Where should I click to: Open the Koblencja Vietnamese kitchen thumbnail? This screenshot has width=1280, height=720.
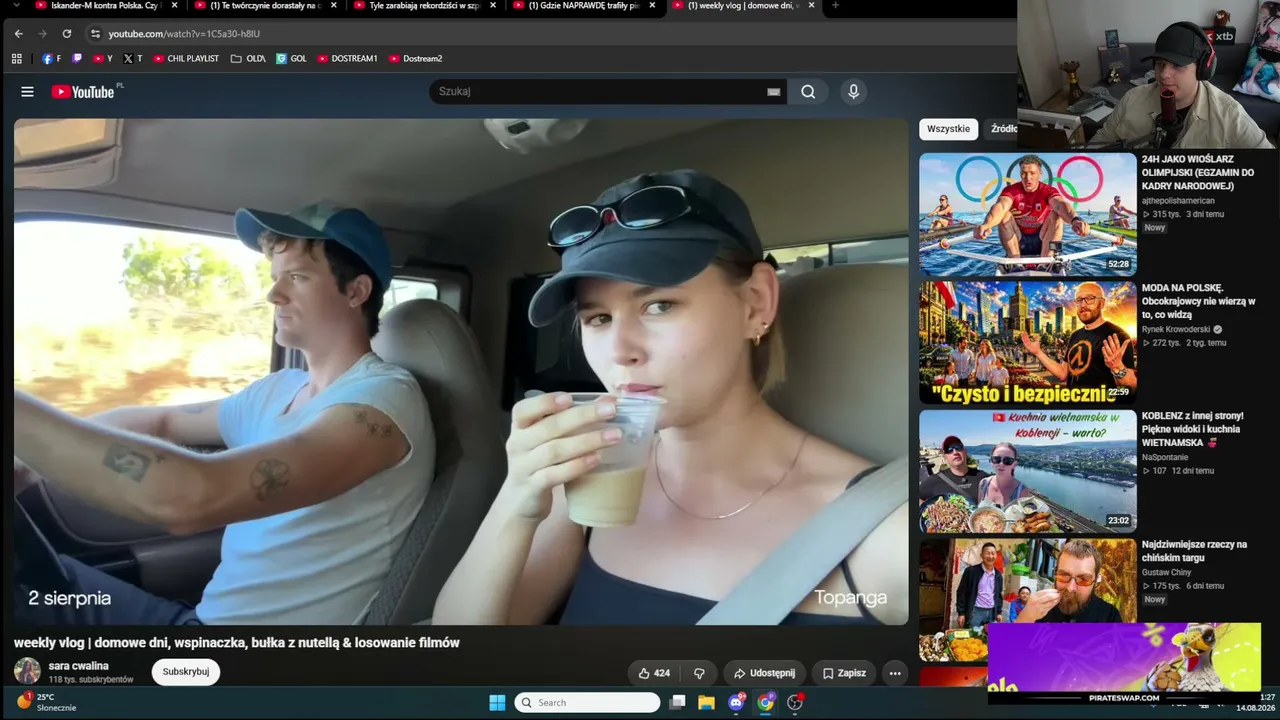pos(1028,472)
